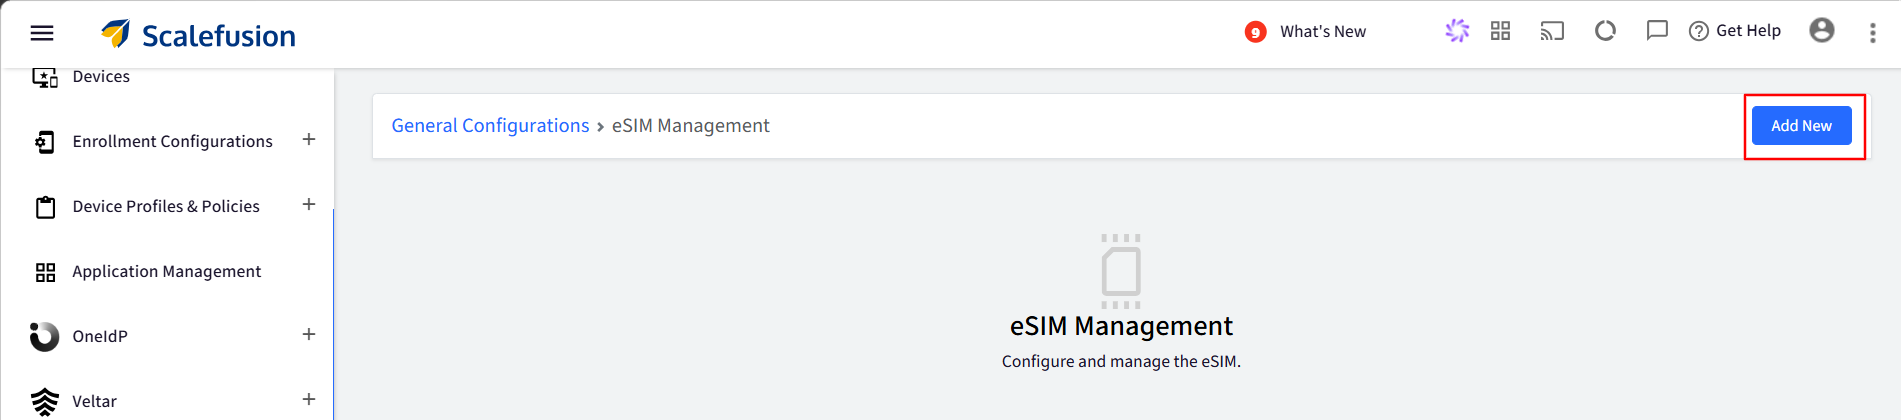Select Application Management in sidebar
Screen dimensions: 1901x420
point(166,272)
